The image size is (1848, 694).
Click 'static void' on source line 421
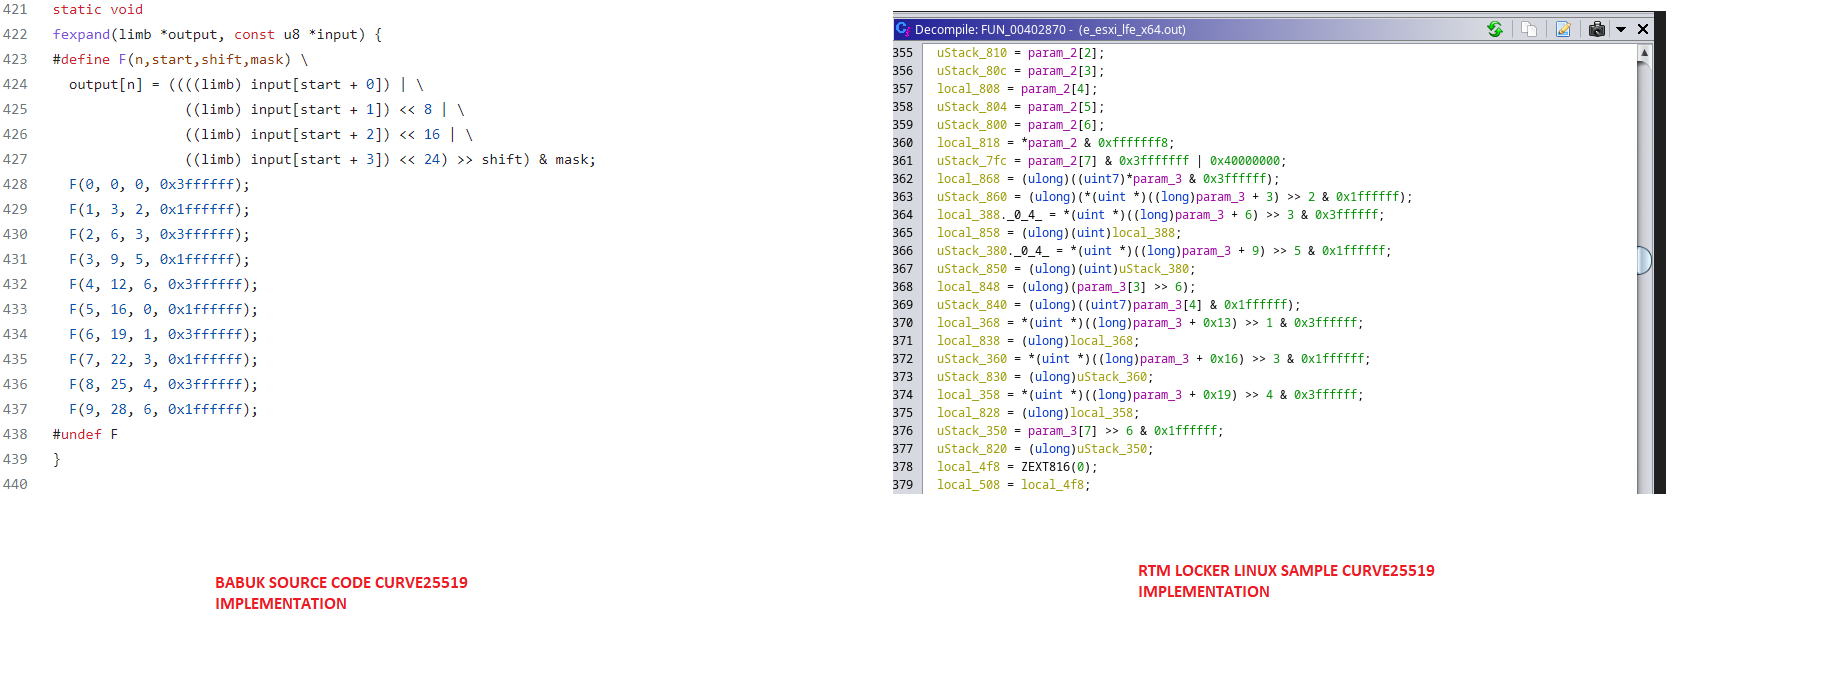(98, 9)
